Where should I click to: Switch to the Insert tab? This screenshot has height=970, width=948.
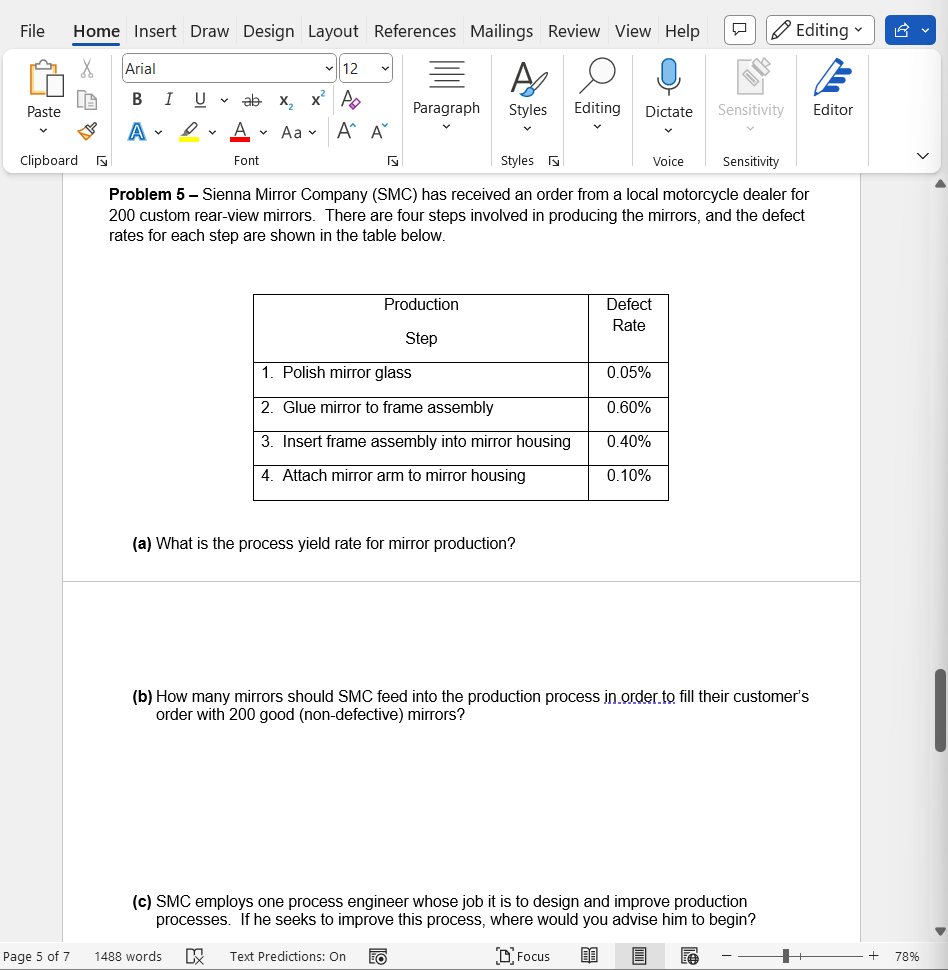click(x=155, y=31)
